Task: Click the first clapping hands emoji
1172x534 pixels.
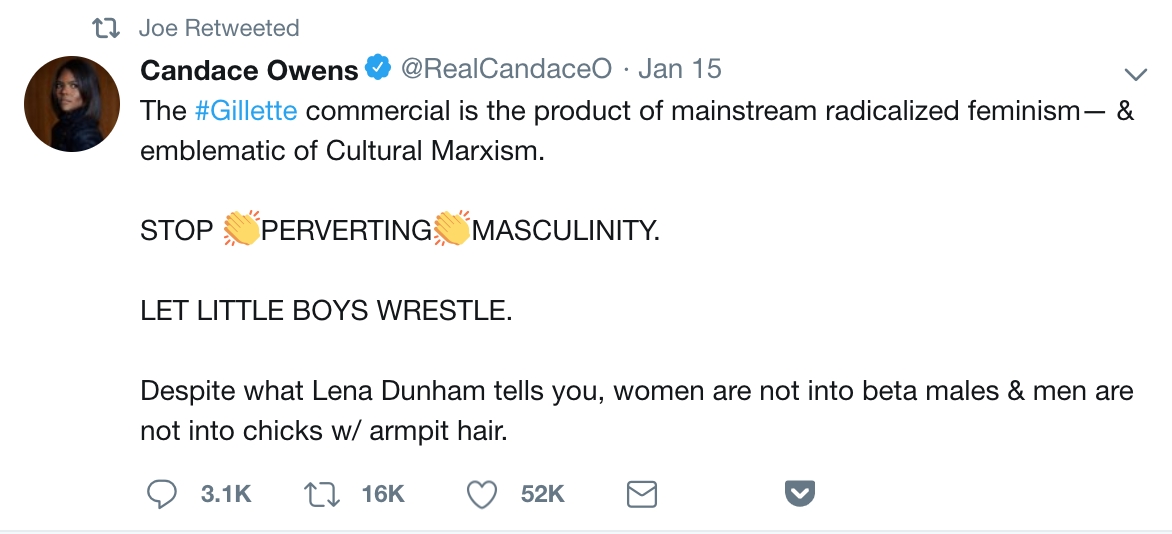Action: (x=241, y=229)
